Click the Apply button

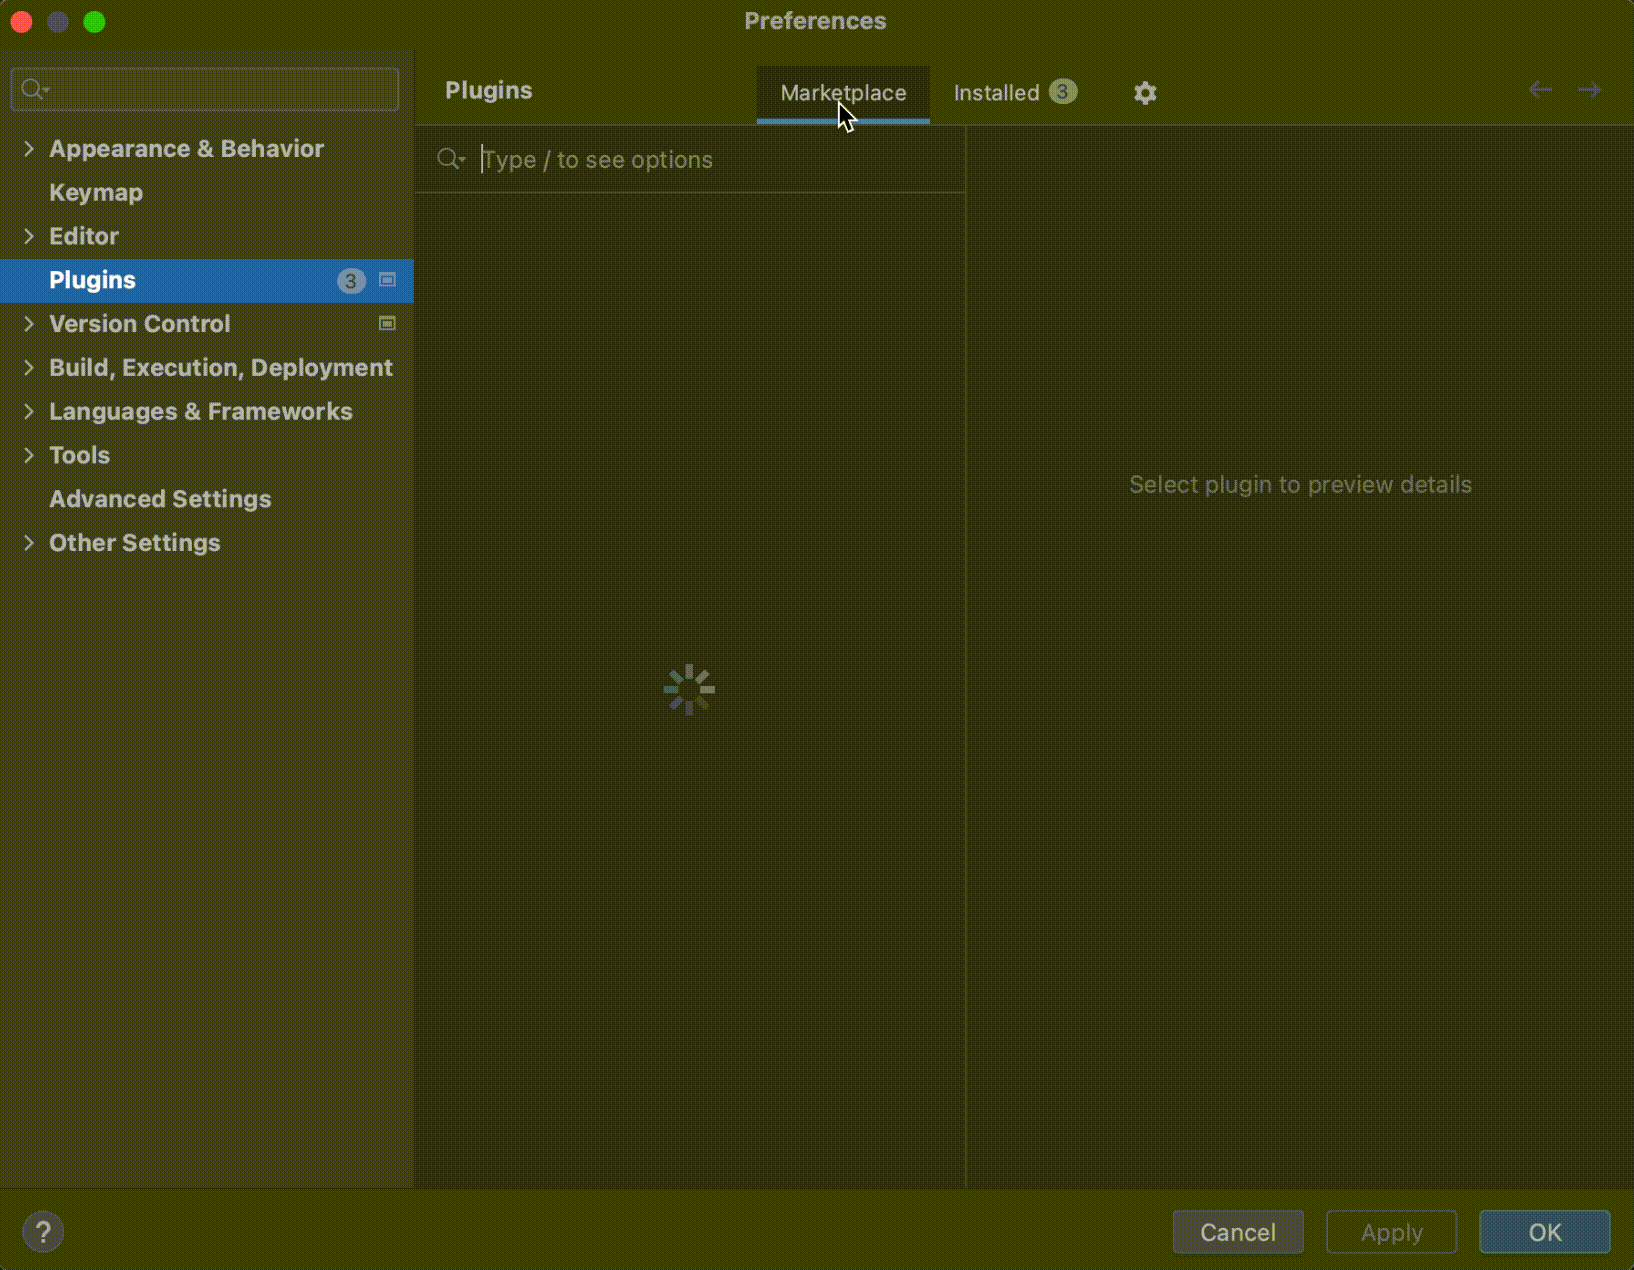point(1391,1232)
